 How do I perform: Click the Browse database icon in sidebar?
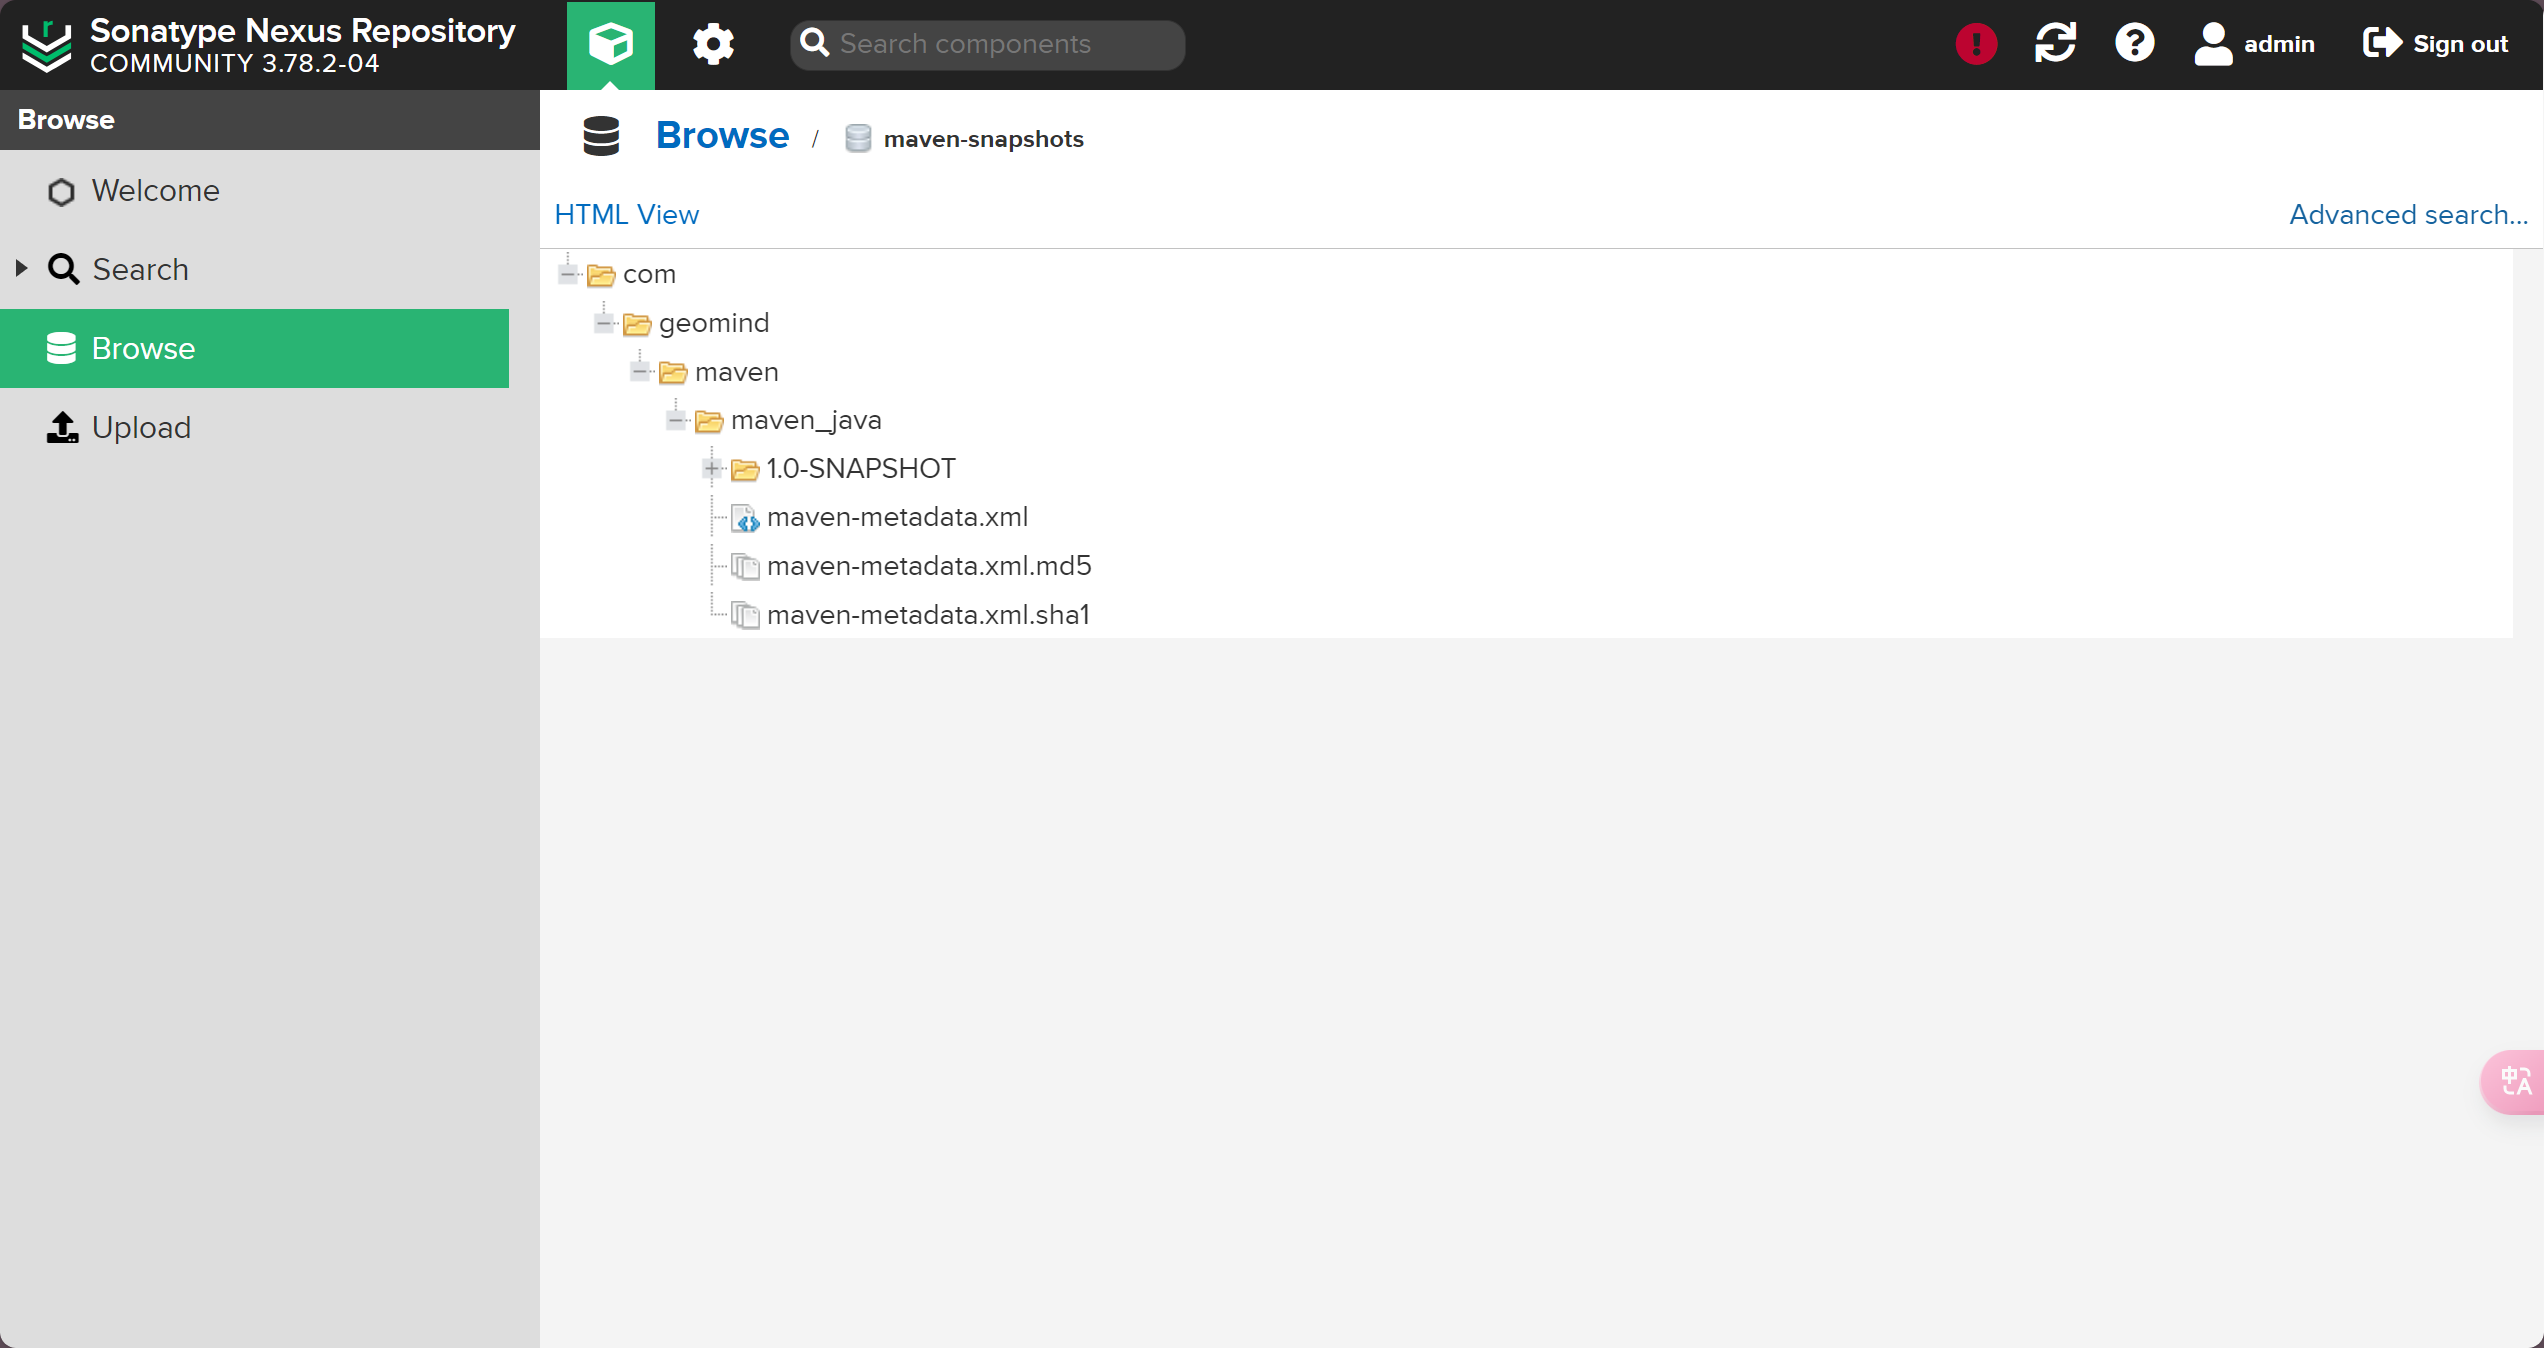coord(61,348)
